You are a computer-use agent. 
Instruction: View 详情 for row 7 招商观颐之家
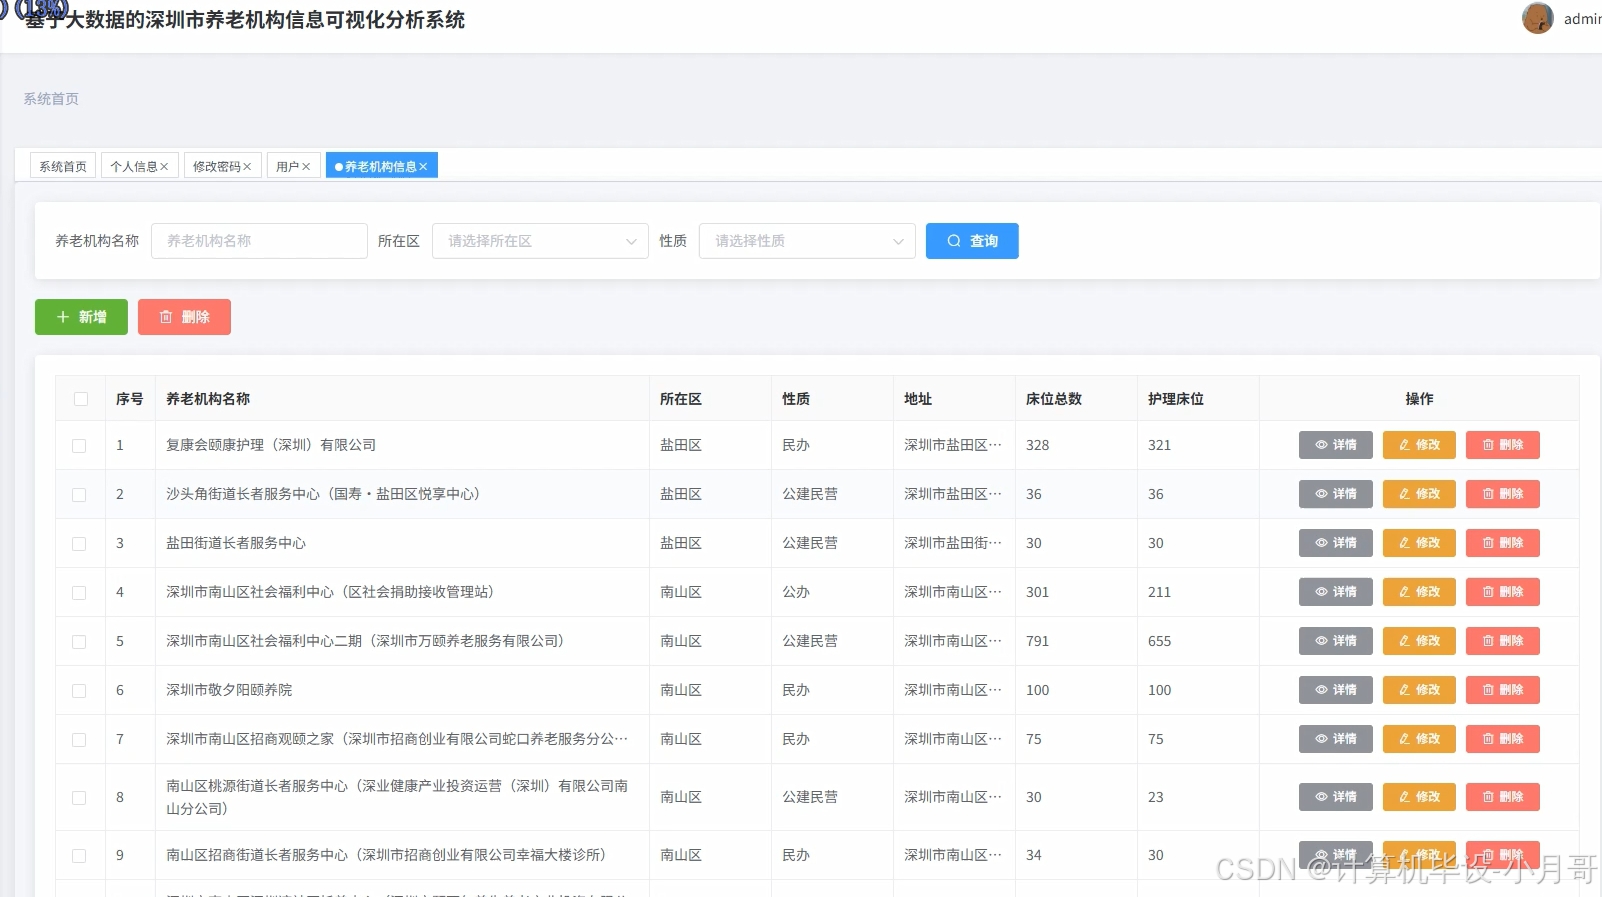[1336, 739]
